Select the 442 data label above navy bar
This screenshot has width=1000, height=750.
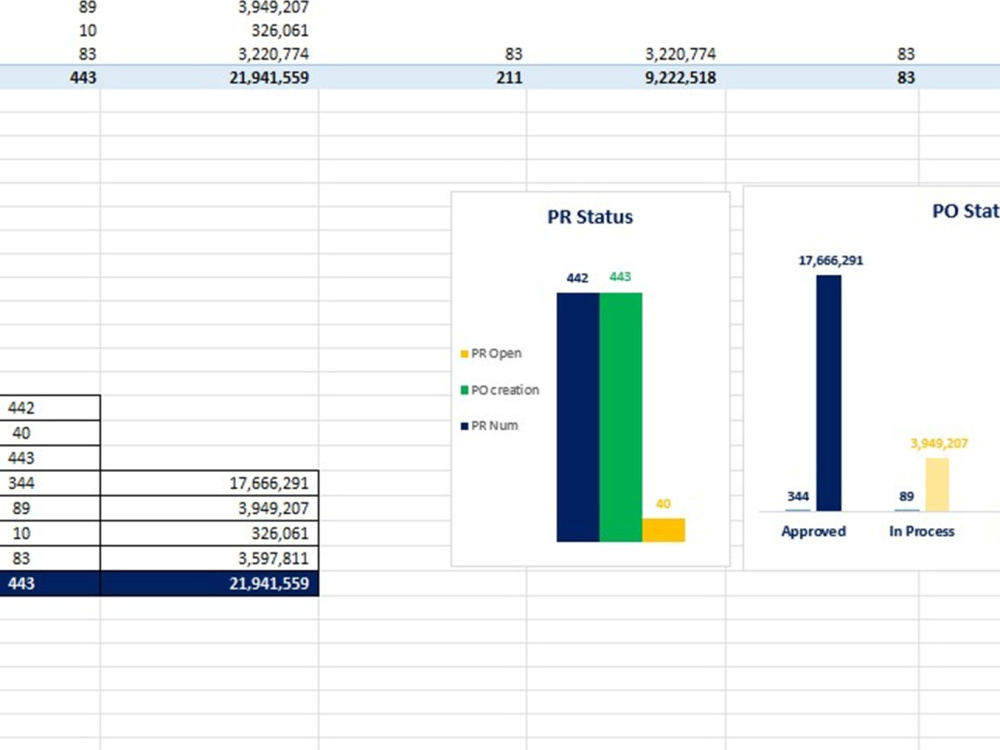(577, 278)
